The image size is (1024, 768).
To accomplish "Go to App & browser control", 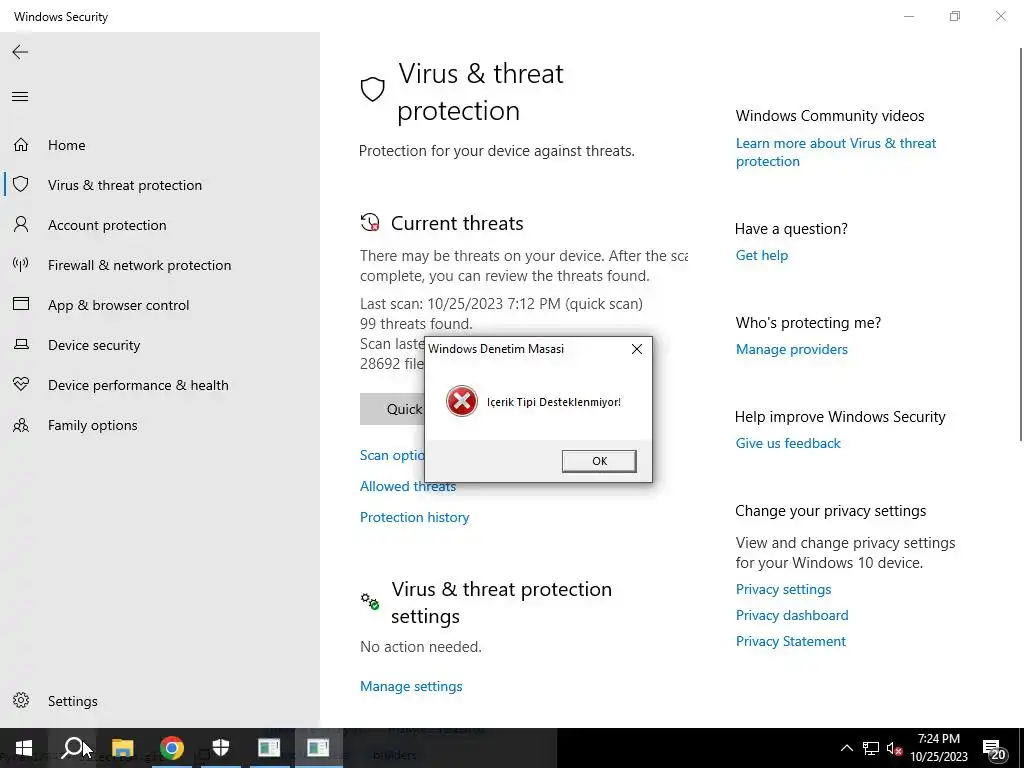I will tap(118, 305).
